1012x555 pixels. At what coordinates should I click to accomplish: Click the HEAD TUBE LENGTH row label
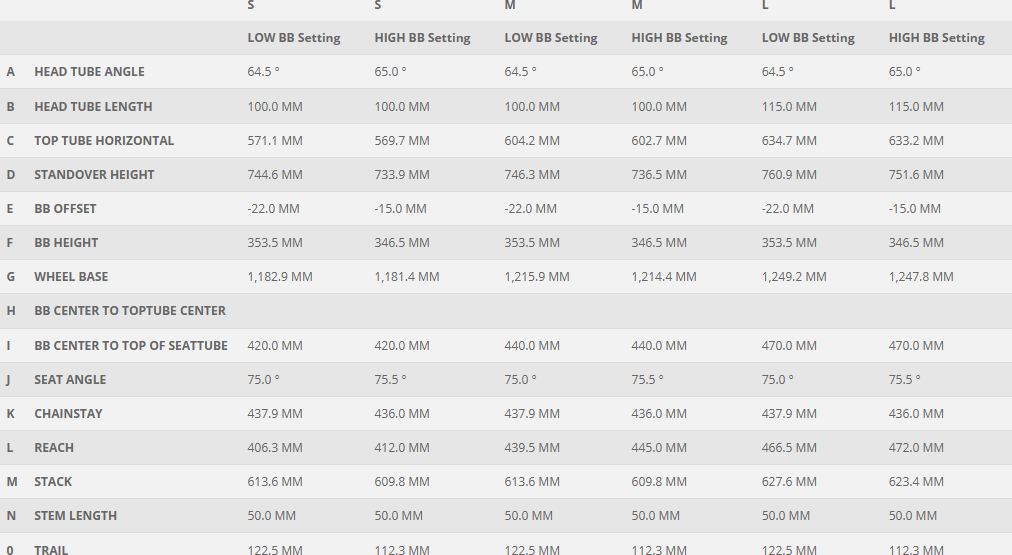point(93,106)
